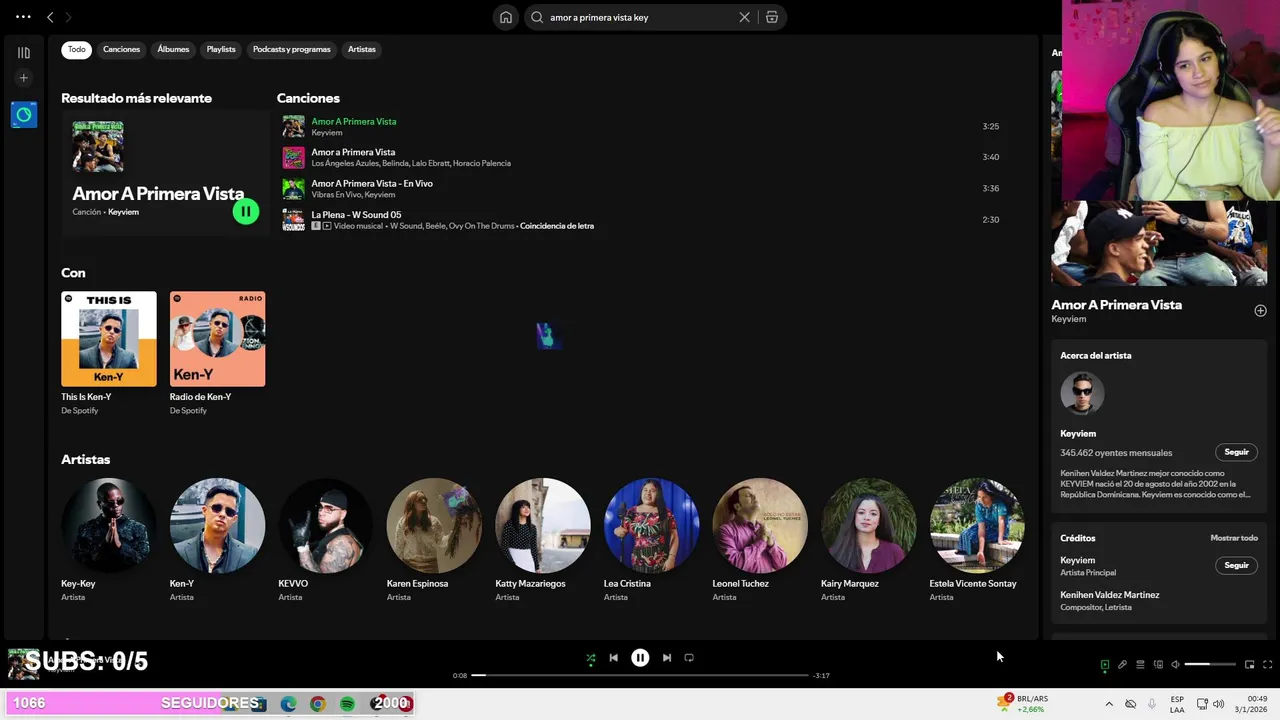Click Mostrar todo in Créditos
Viewport: 1280px width, 720px height.
[1234, 538]
